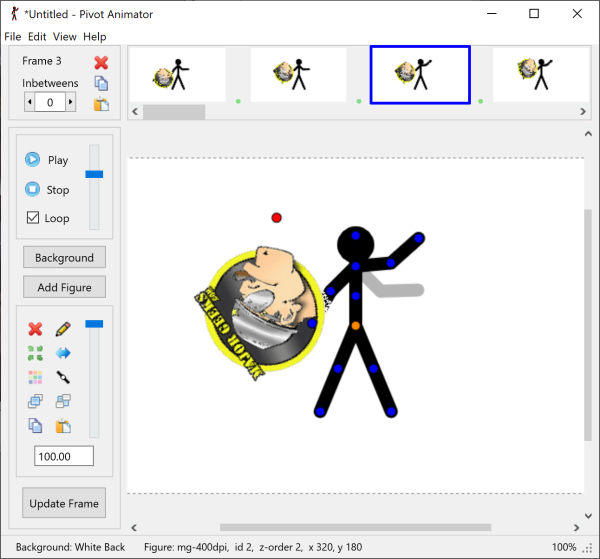The height and width of the screenshot is (559, 600).
Task: Click 'Background: White Back' status text
Action: point(70,547)
